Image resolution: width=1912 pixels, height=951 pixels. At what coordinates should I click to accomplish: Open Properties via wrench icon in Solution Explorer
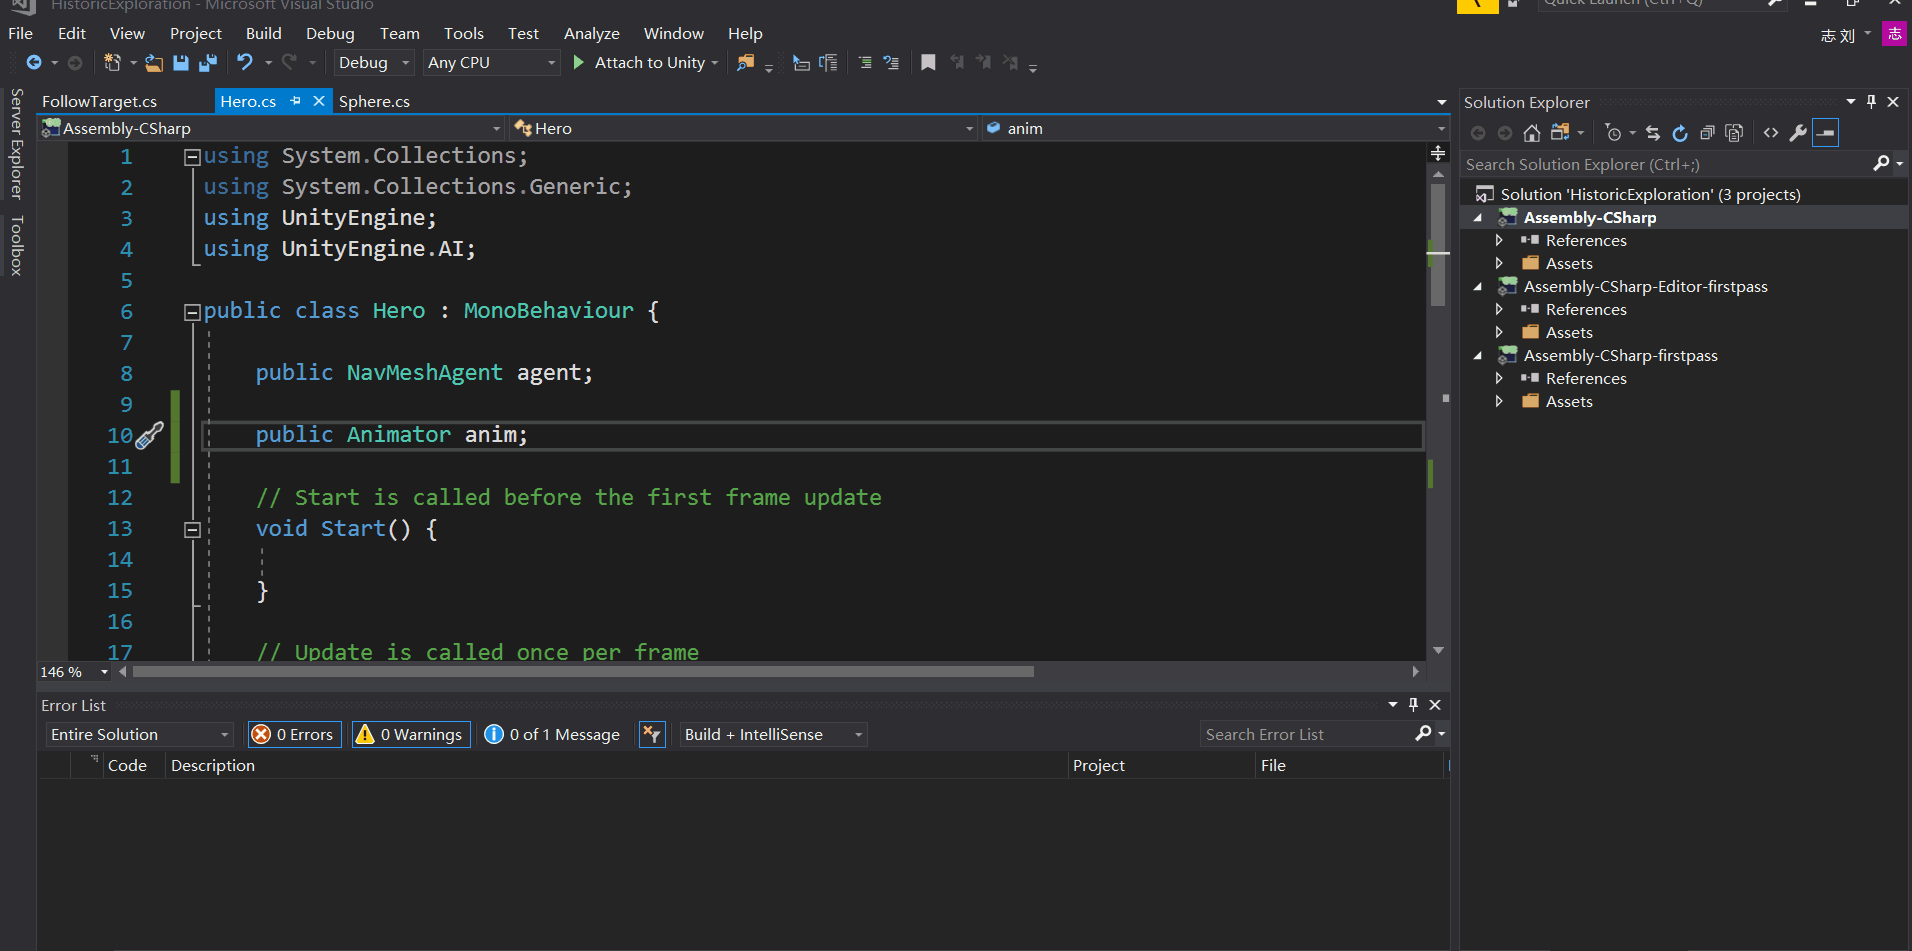click(1798, 132)
